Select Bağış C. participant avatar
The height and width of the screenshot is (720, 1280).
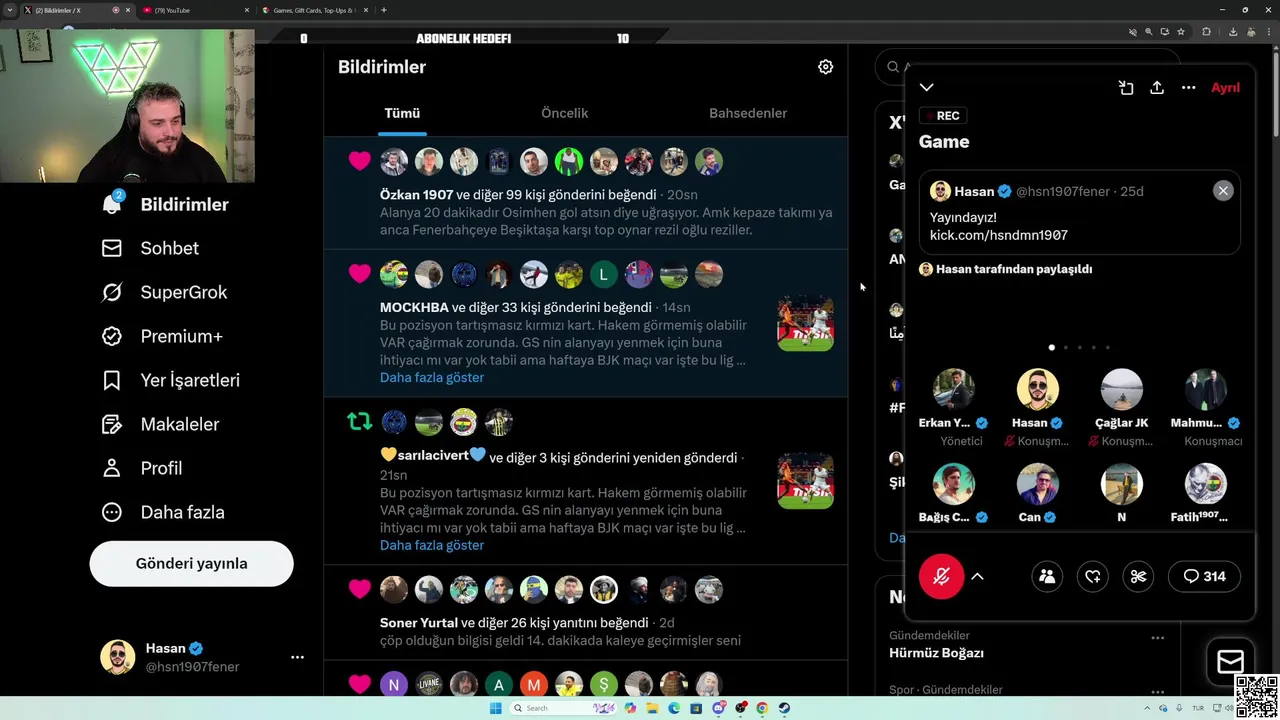pyautogui.click(x=953, y=485)
